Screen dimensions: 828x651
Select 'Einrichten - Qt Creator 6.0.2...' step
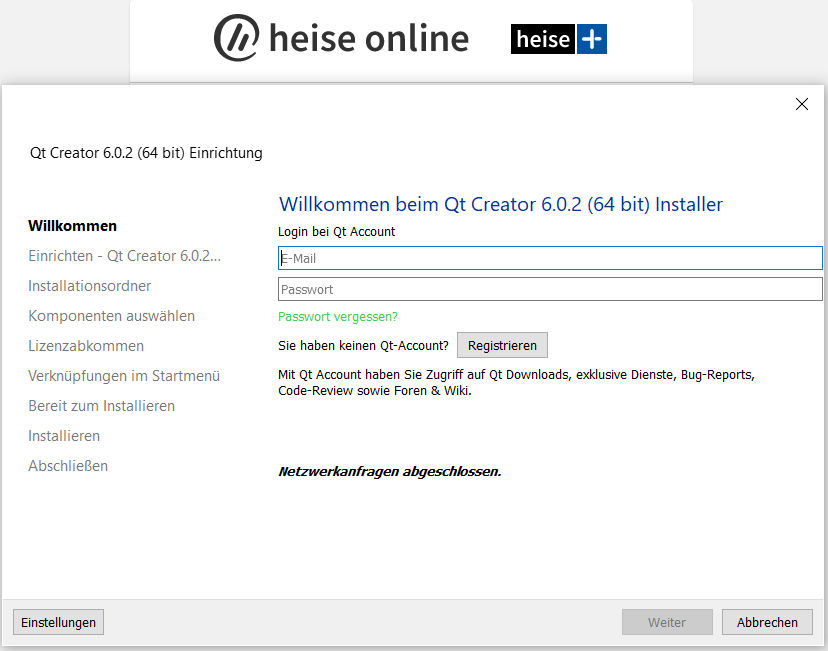coord(125,256)
